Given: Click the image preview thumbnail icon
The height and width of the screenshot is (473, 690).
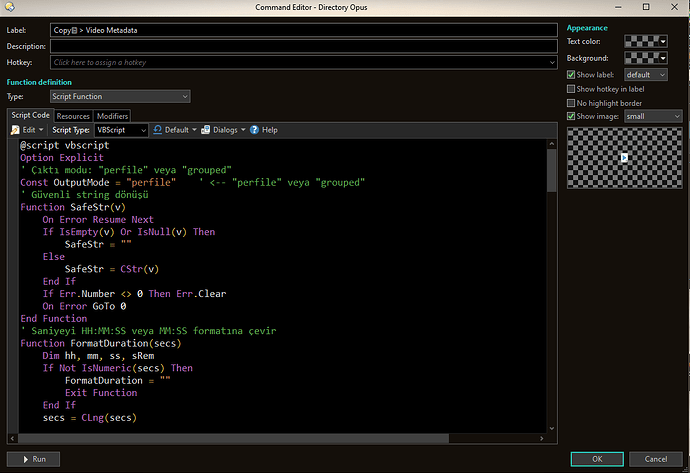Looking at the screenshot, I should pyautogui.click(x=625, y=158).
